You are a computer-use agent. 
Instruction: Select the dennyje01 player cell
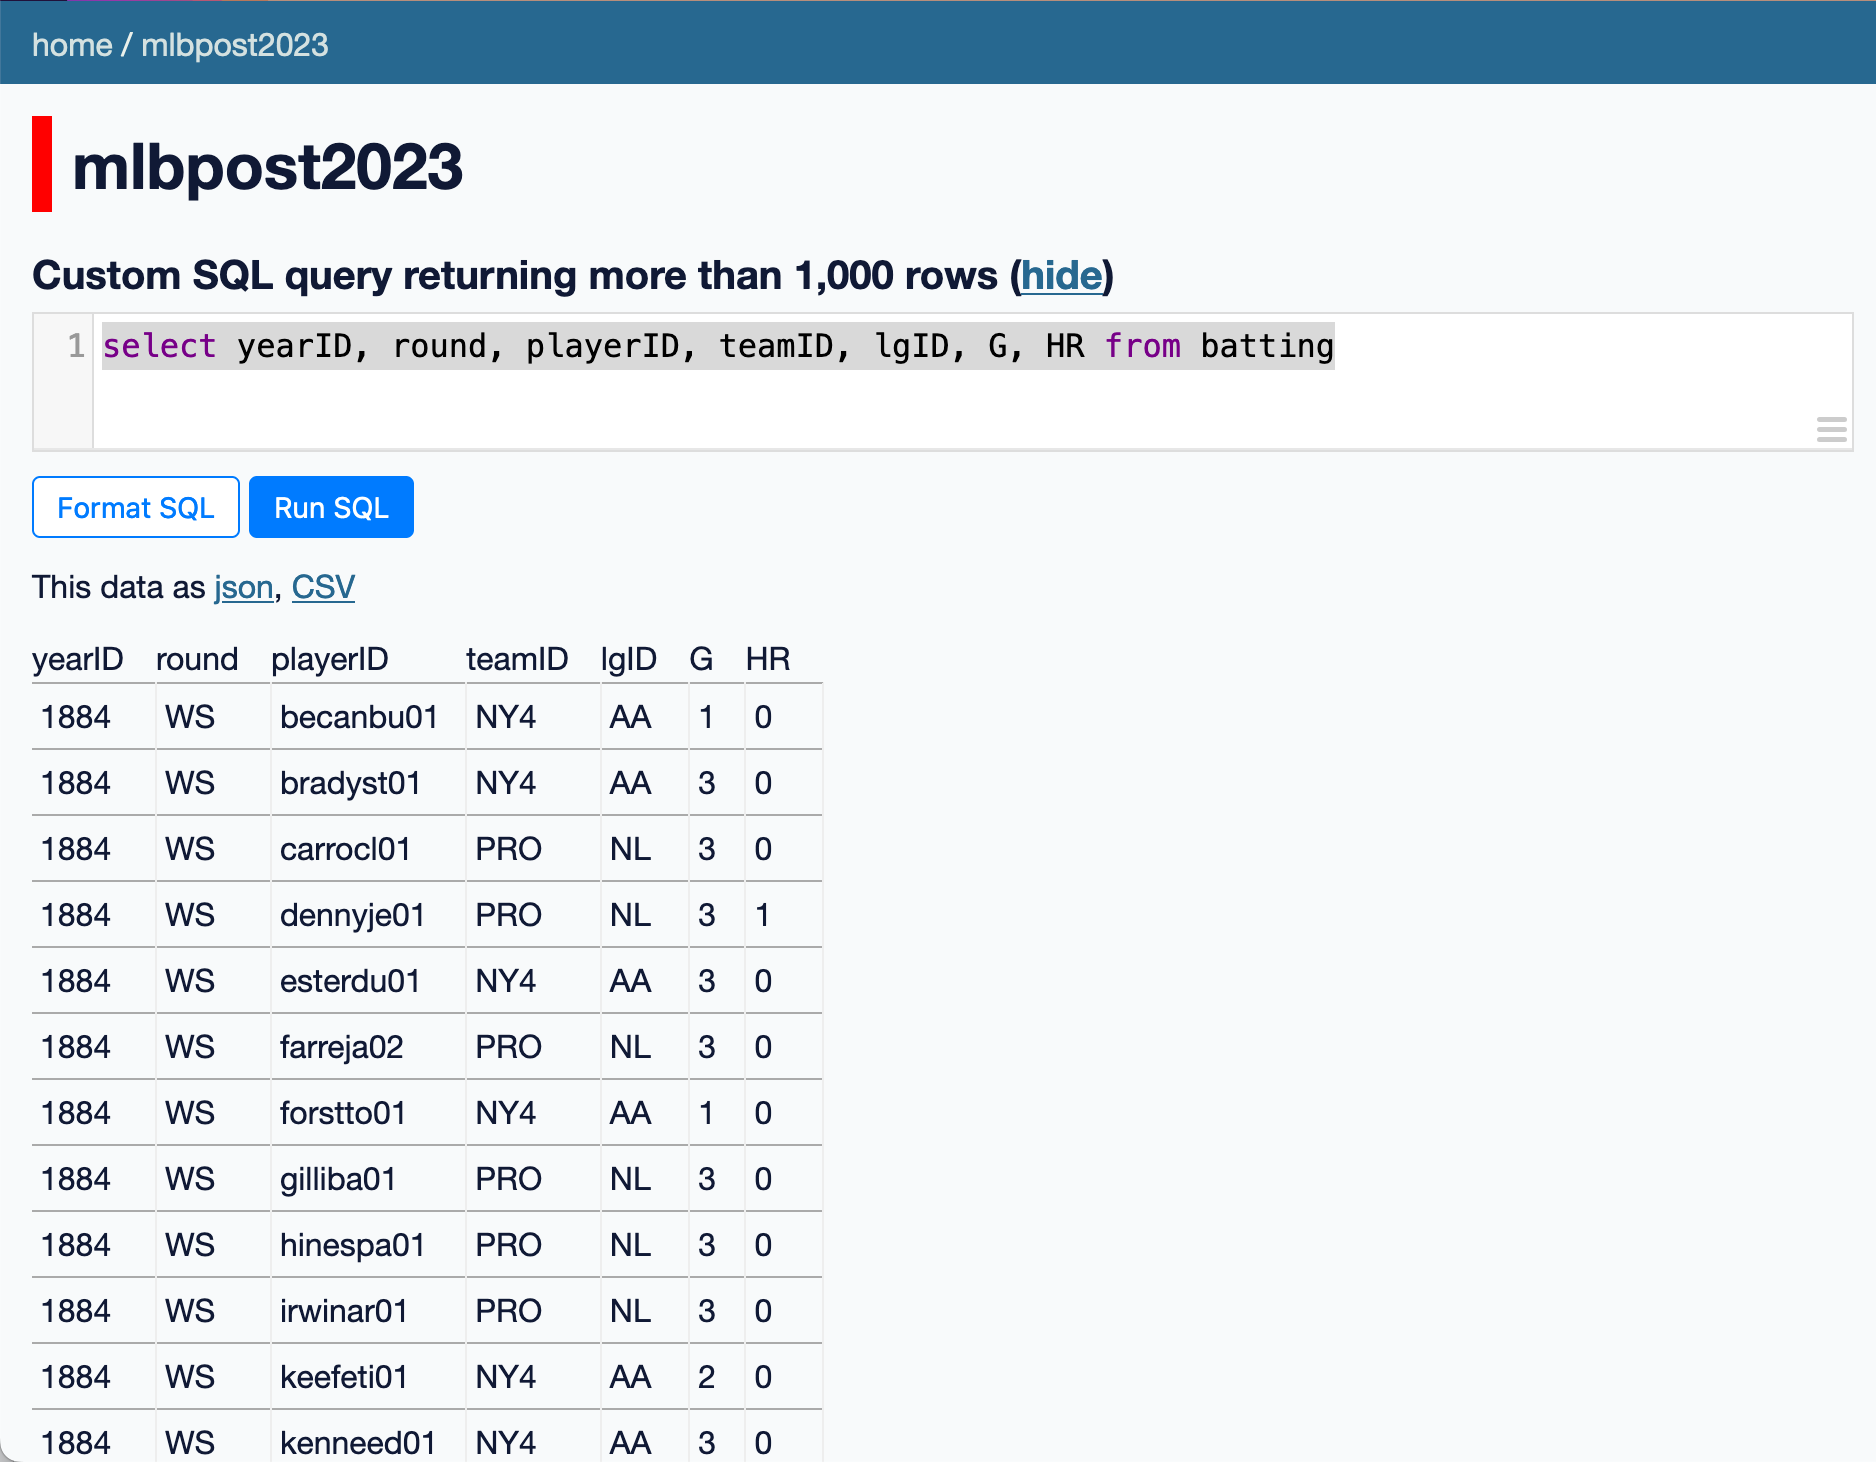click(x=352, y=915)
